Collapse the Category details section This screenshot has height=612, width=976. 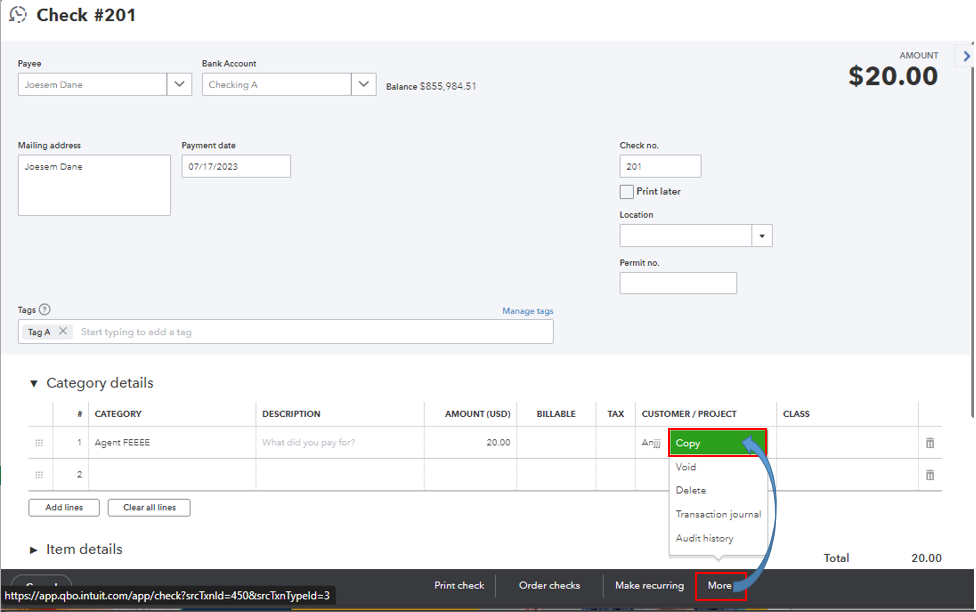click(34, 383)
